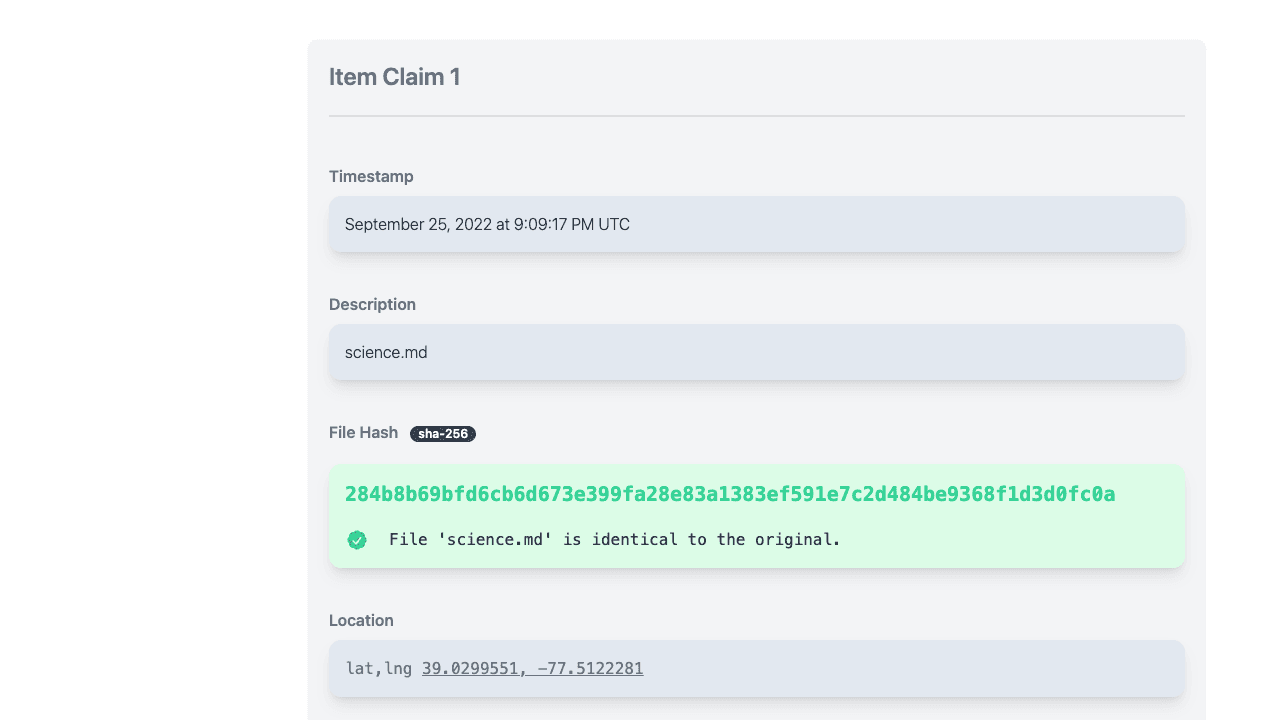Click the sha-256 badge
Image resolution: width=1280 pixels, height=720 pixels.
[x=443, y=434]
